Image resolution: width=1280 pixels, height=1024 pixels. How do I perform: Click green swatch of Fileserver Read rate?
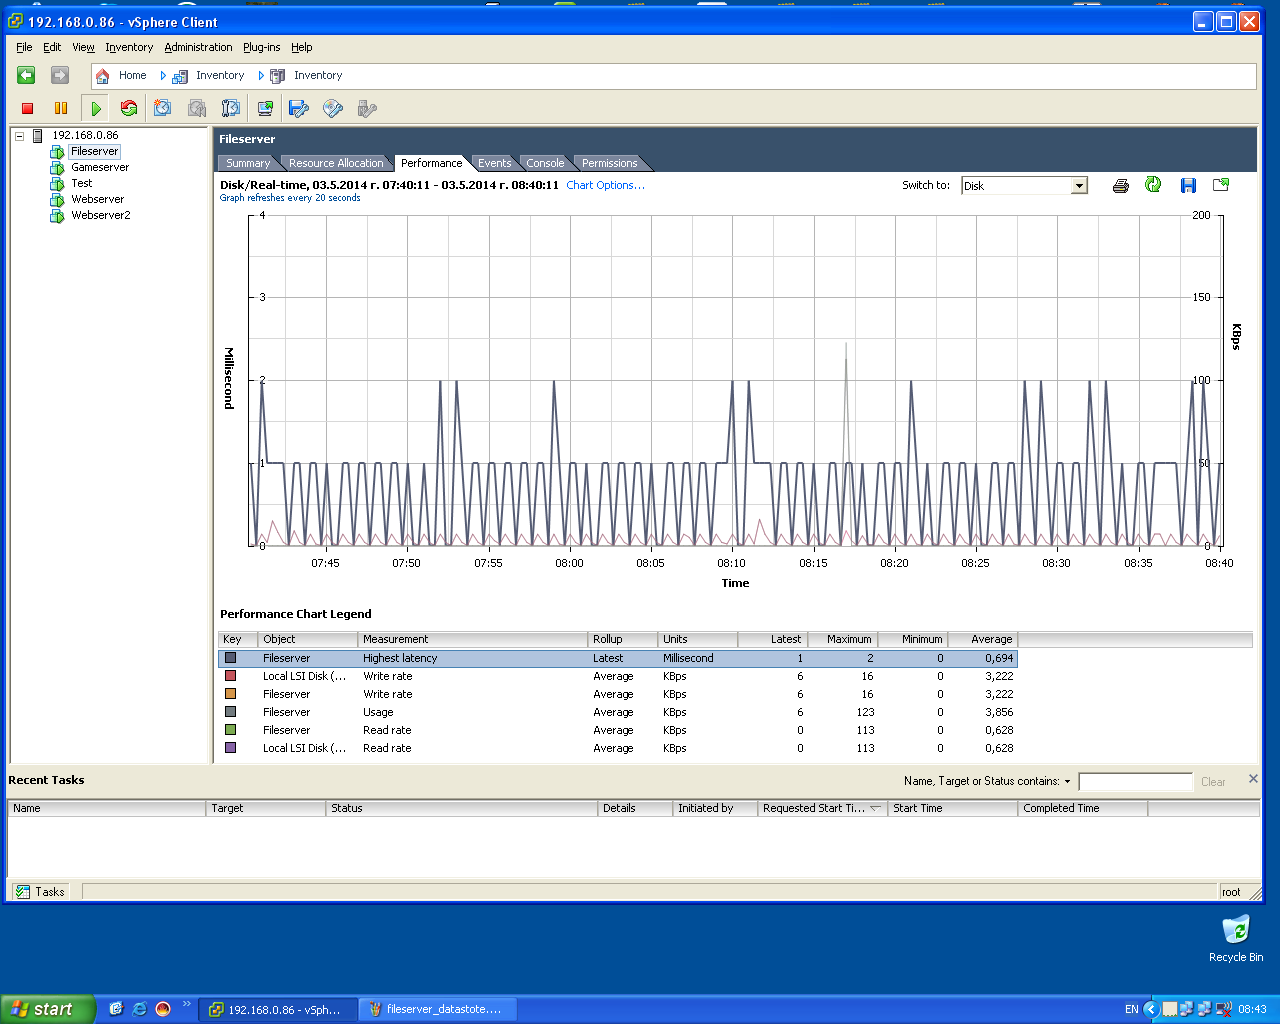[x=230, y=730]
